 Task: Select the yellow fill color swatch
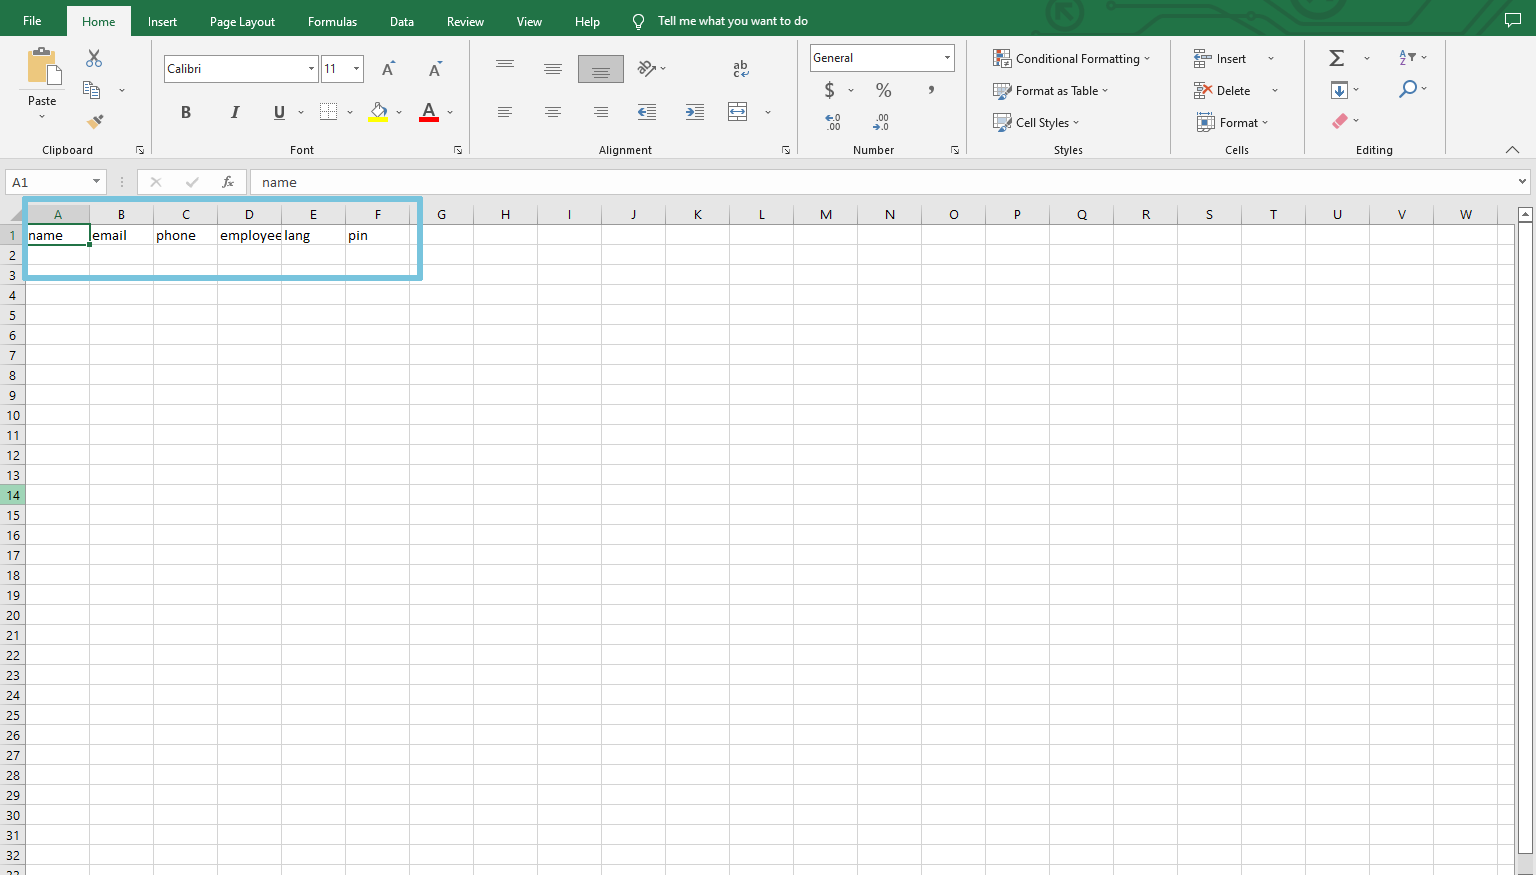(x=378, y=118)
